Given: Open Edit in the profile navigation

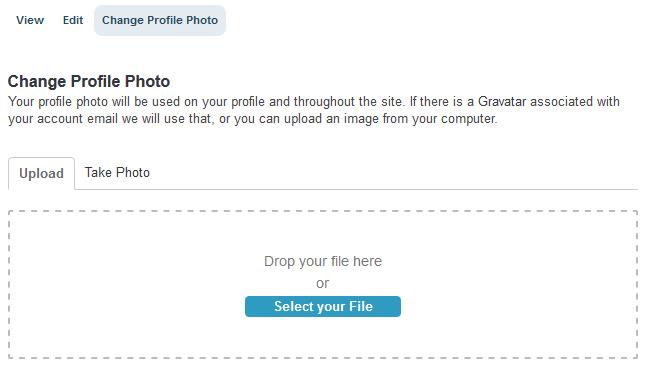Looking at the screenshot, I should (73, 20).
